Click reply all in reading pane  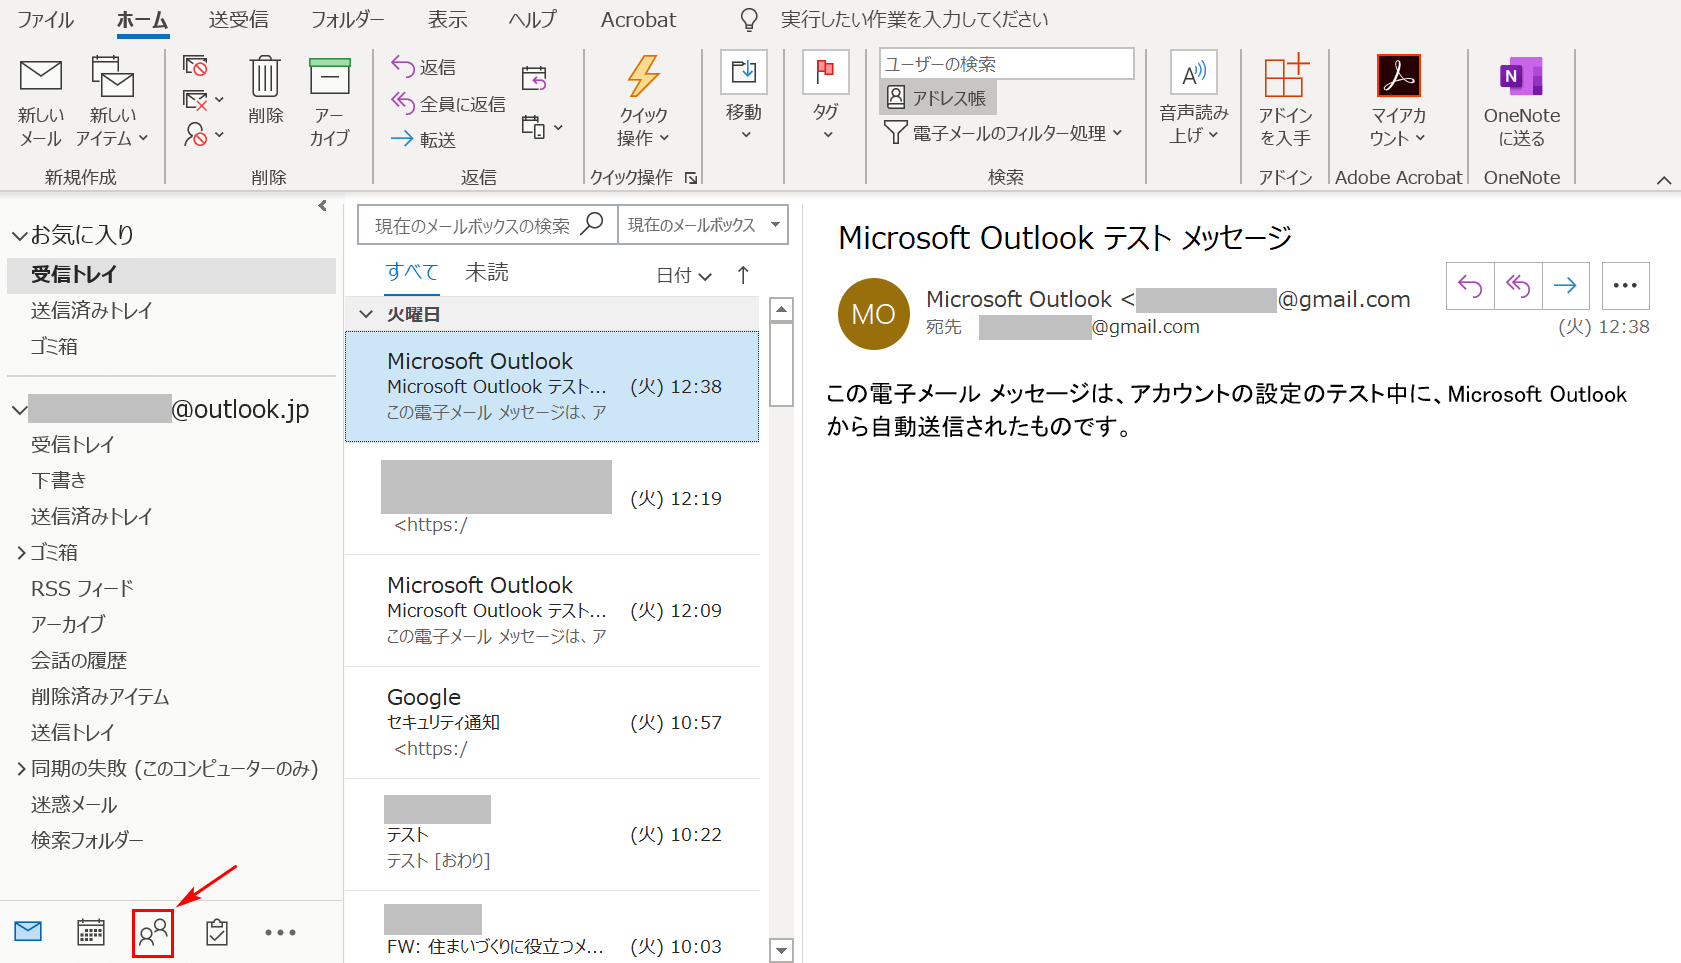1518,286
